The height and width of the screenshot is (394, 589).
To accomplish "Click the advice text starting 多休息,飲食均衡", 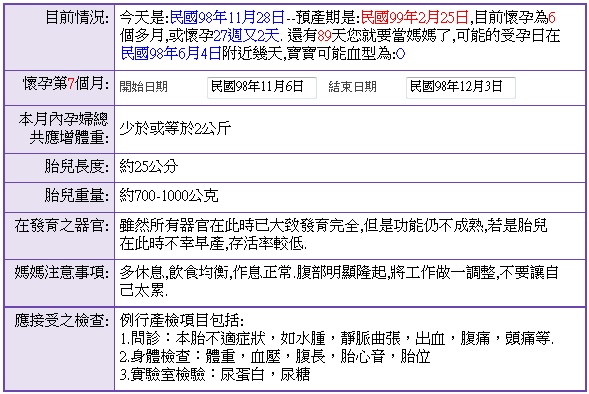I will click(x=339, y=281).
